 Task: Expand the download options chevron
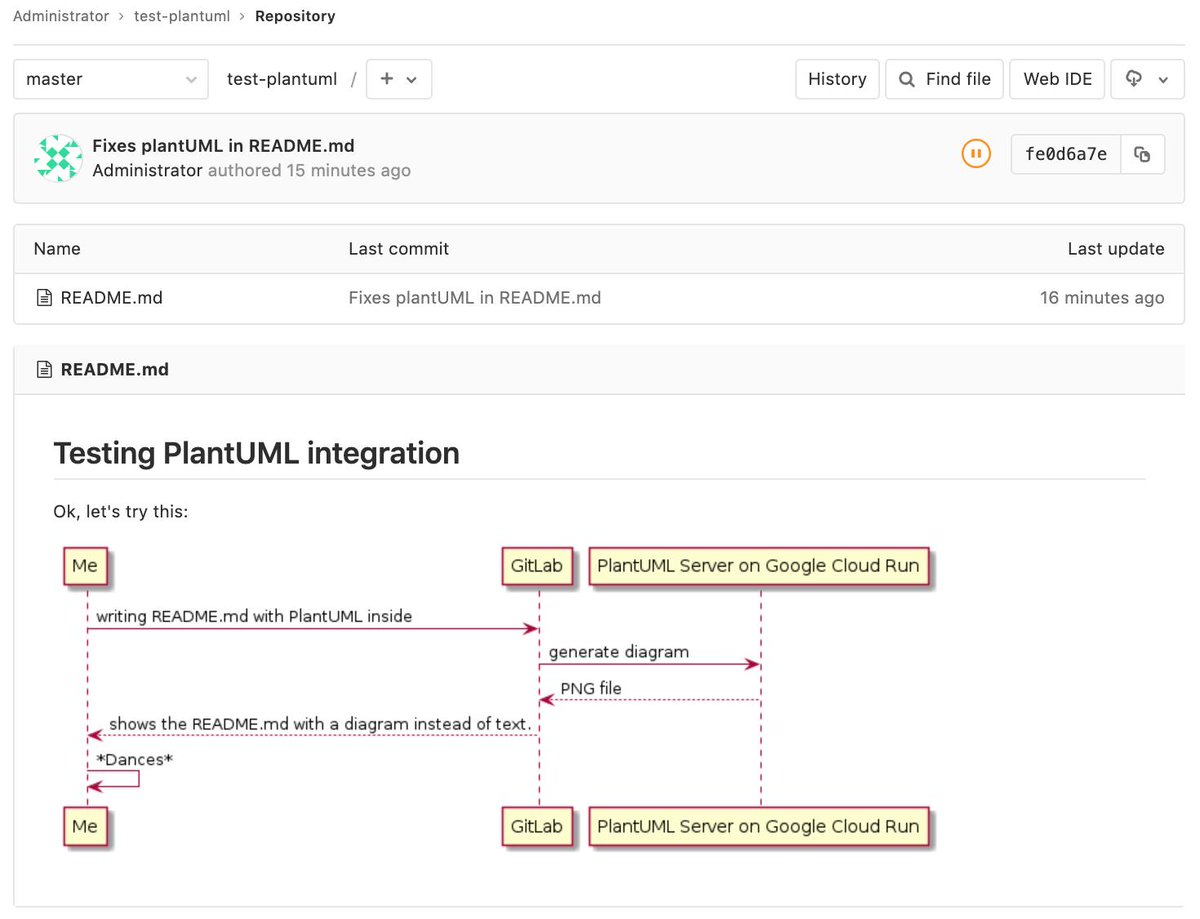pyautogui.click(x=1163, y=80)
